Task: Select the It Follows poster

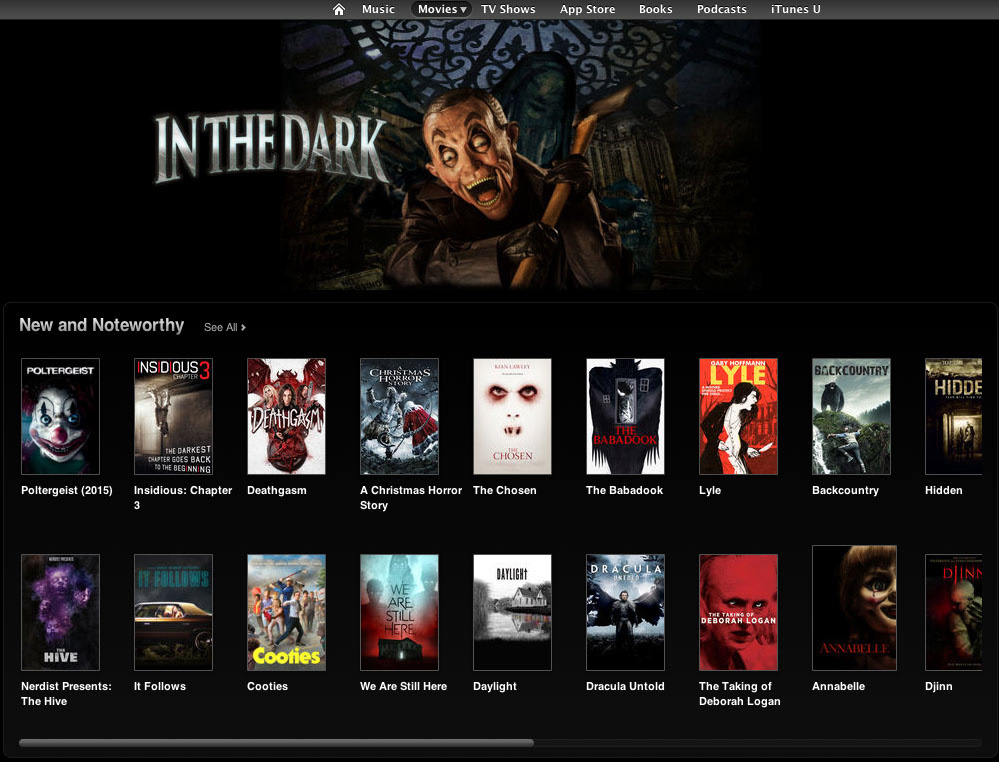Action: click(x=173, y=612)
